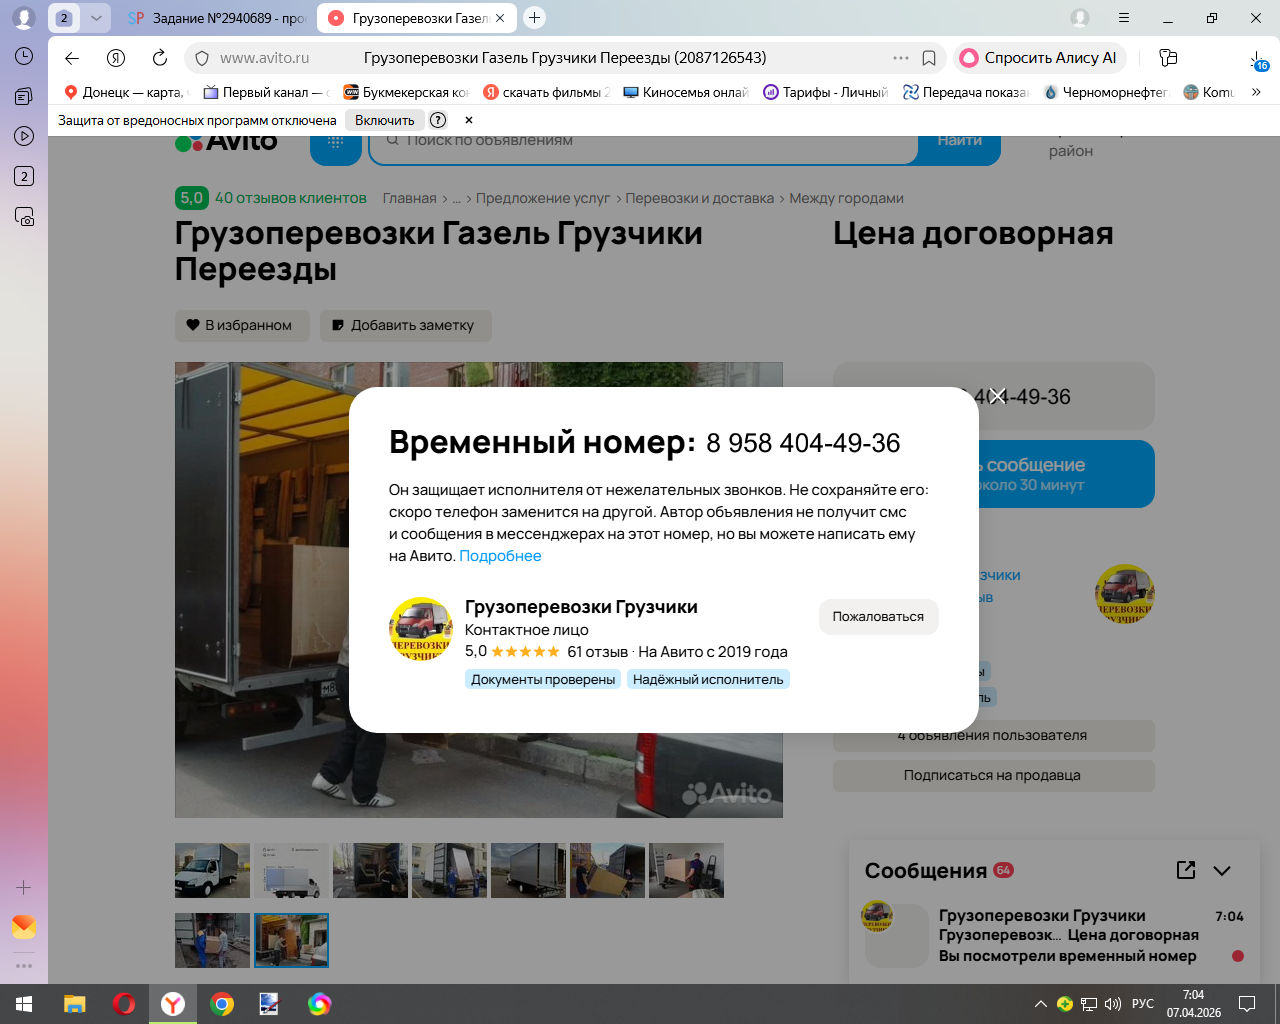Screen dimensions: 1280x1024
Task: Focus the Поиск по объявлениям search field
Action: (x=645, y=145)
